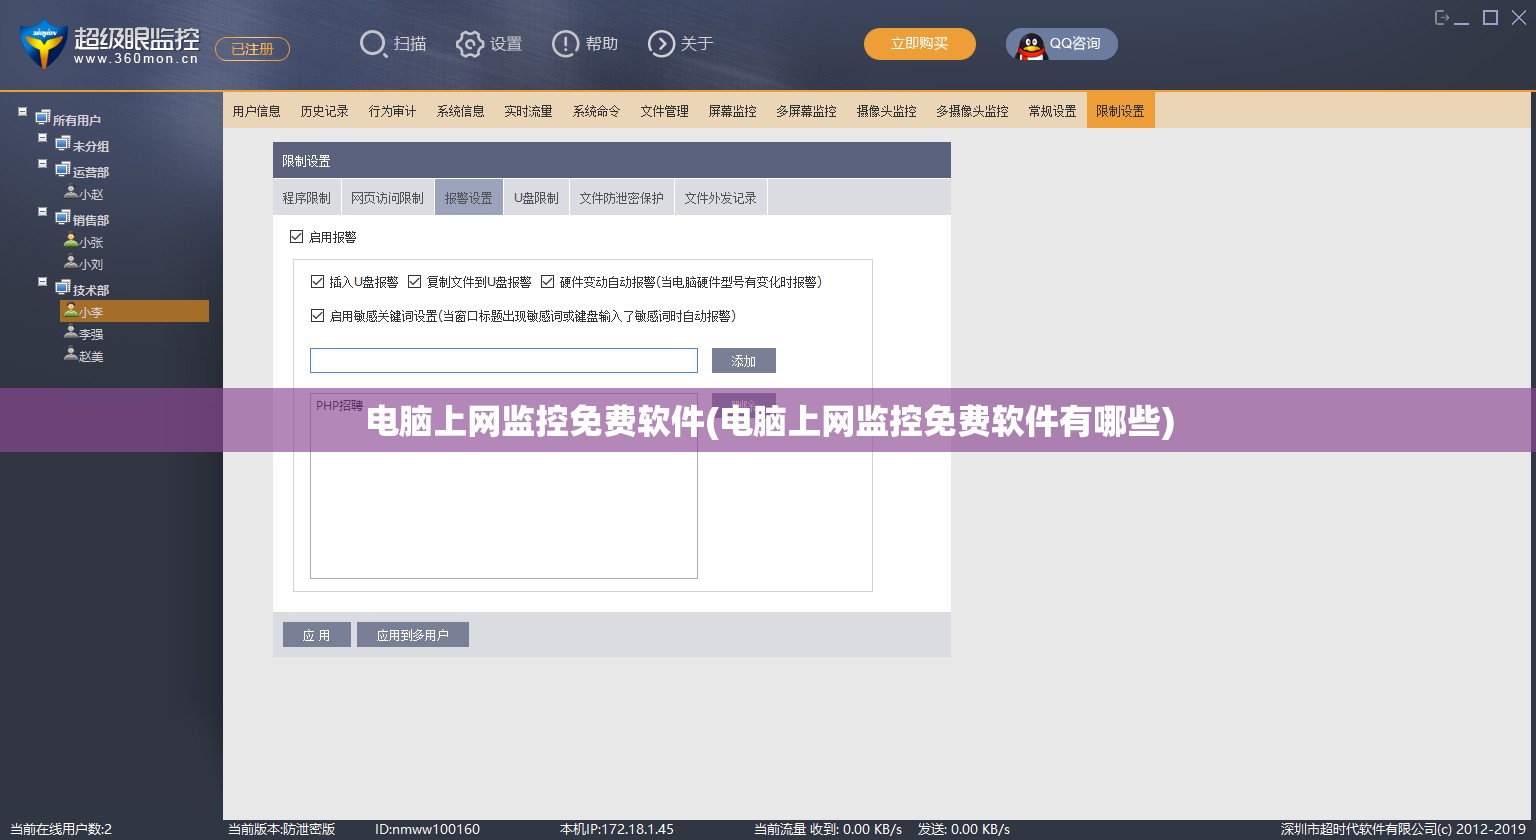Click the Help exclamation circle icon
Viewport: 1536px width, 840px height.
(565, 44)
